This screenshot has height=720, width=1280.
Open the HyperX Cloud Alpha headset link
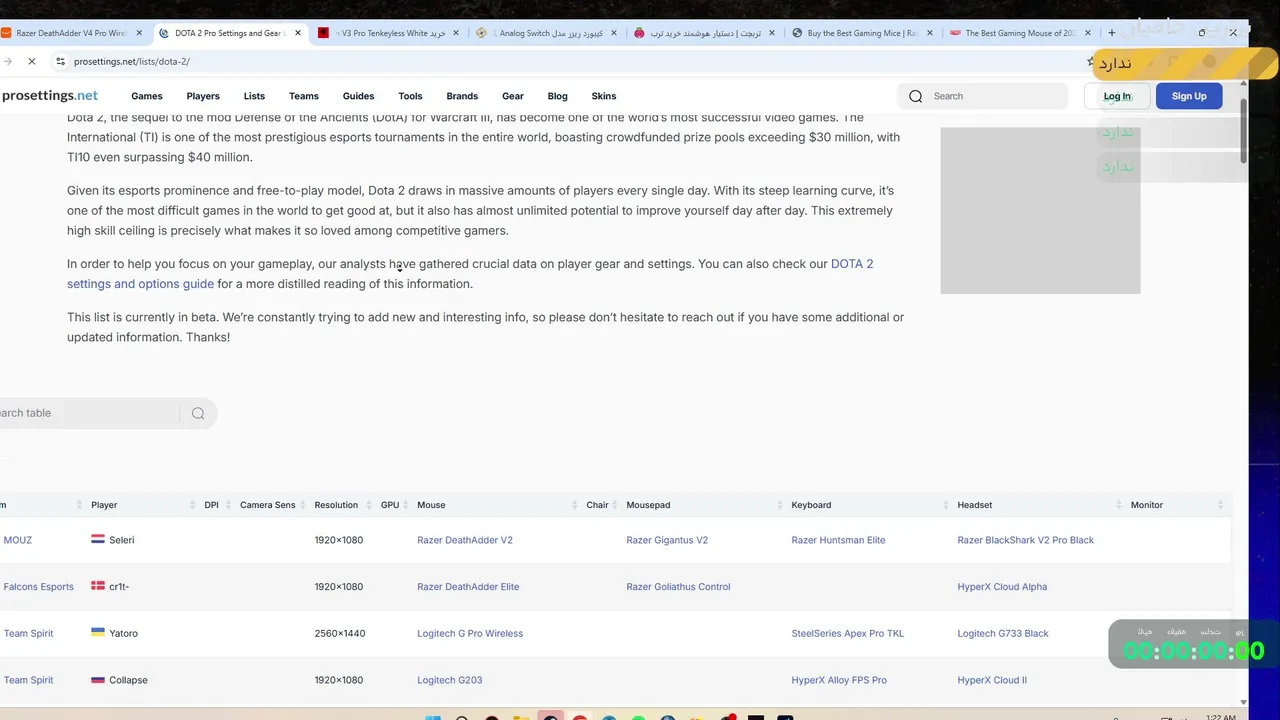click(x=1002, y=587)
